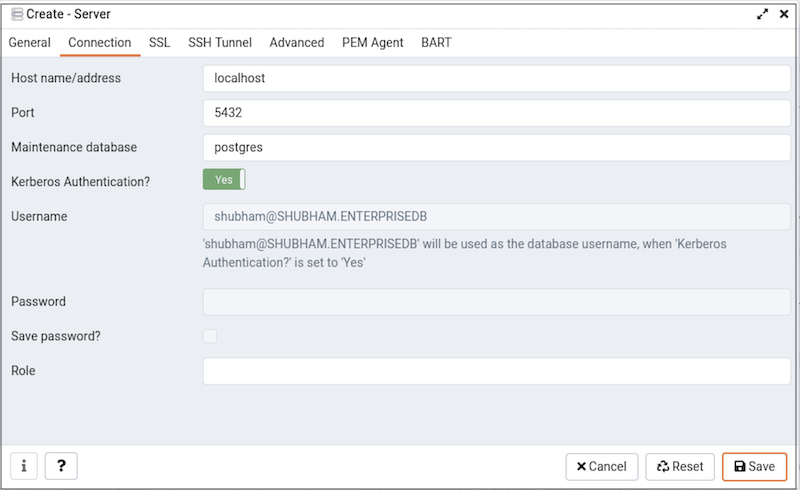
Task: Toggle the Kerberos Authentication switch
Action: click(224, 180)
